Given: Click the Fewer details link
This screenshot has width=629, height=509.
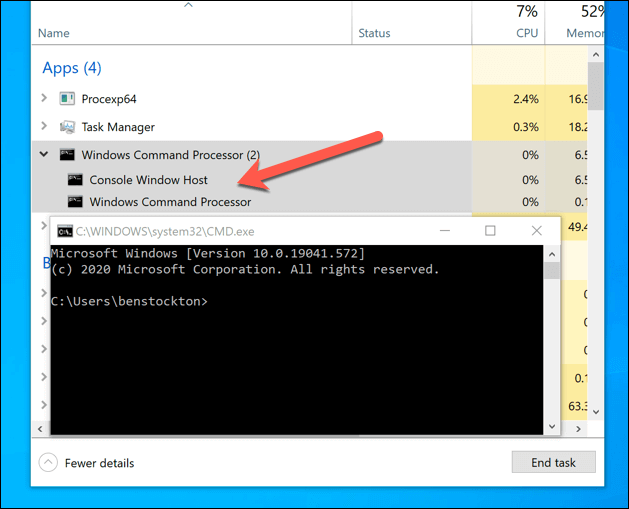Looking at the screenshot, I should pyautogui.click(x=99, y=463).
